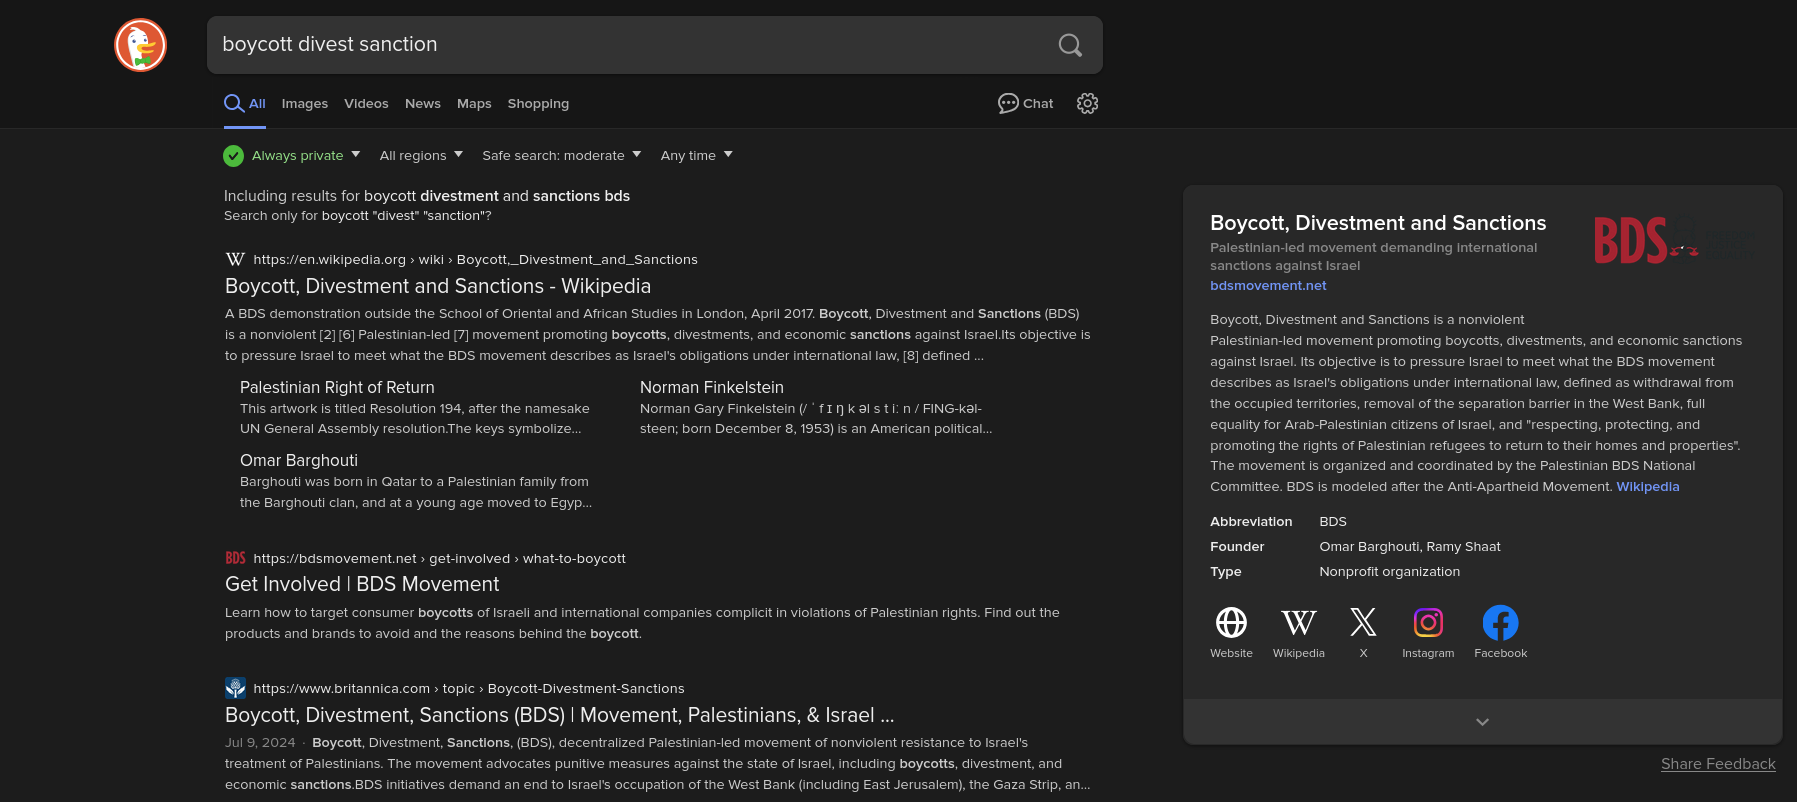Expand the info panel with the chevron
The image size is (1797, 802).
coord(1482,721)
